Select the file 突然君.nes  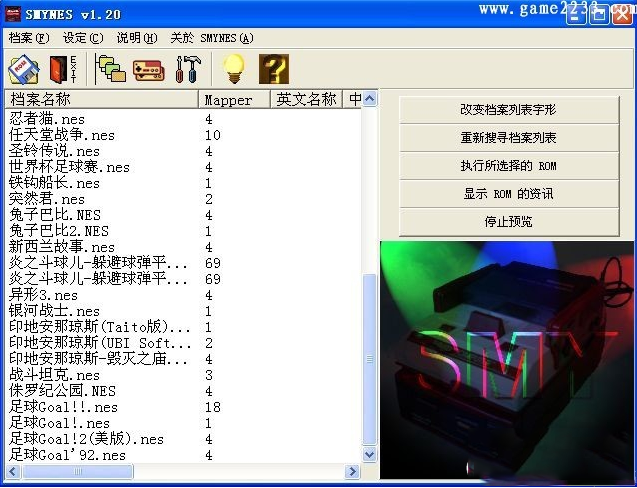pyautogui.click(x=47, y=199)
